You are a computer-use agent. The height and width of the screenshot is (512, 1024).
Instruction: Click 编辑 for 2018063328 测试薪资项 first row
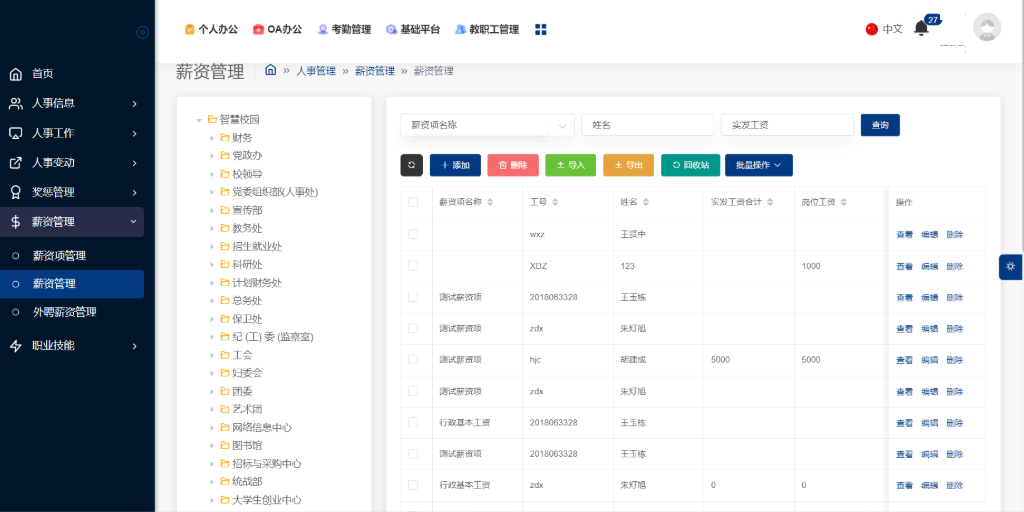click(x=929, y=297)
